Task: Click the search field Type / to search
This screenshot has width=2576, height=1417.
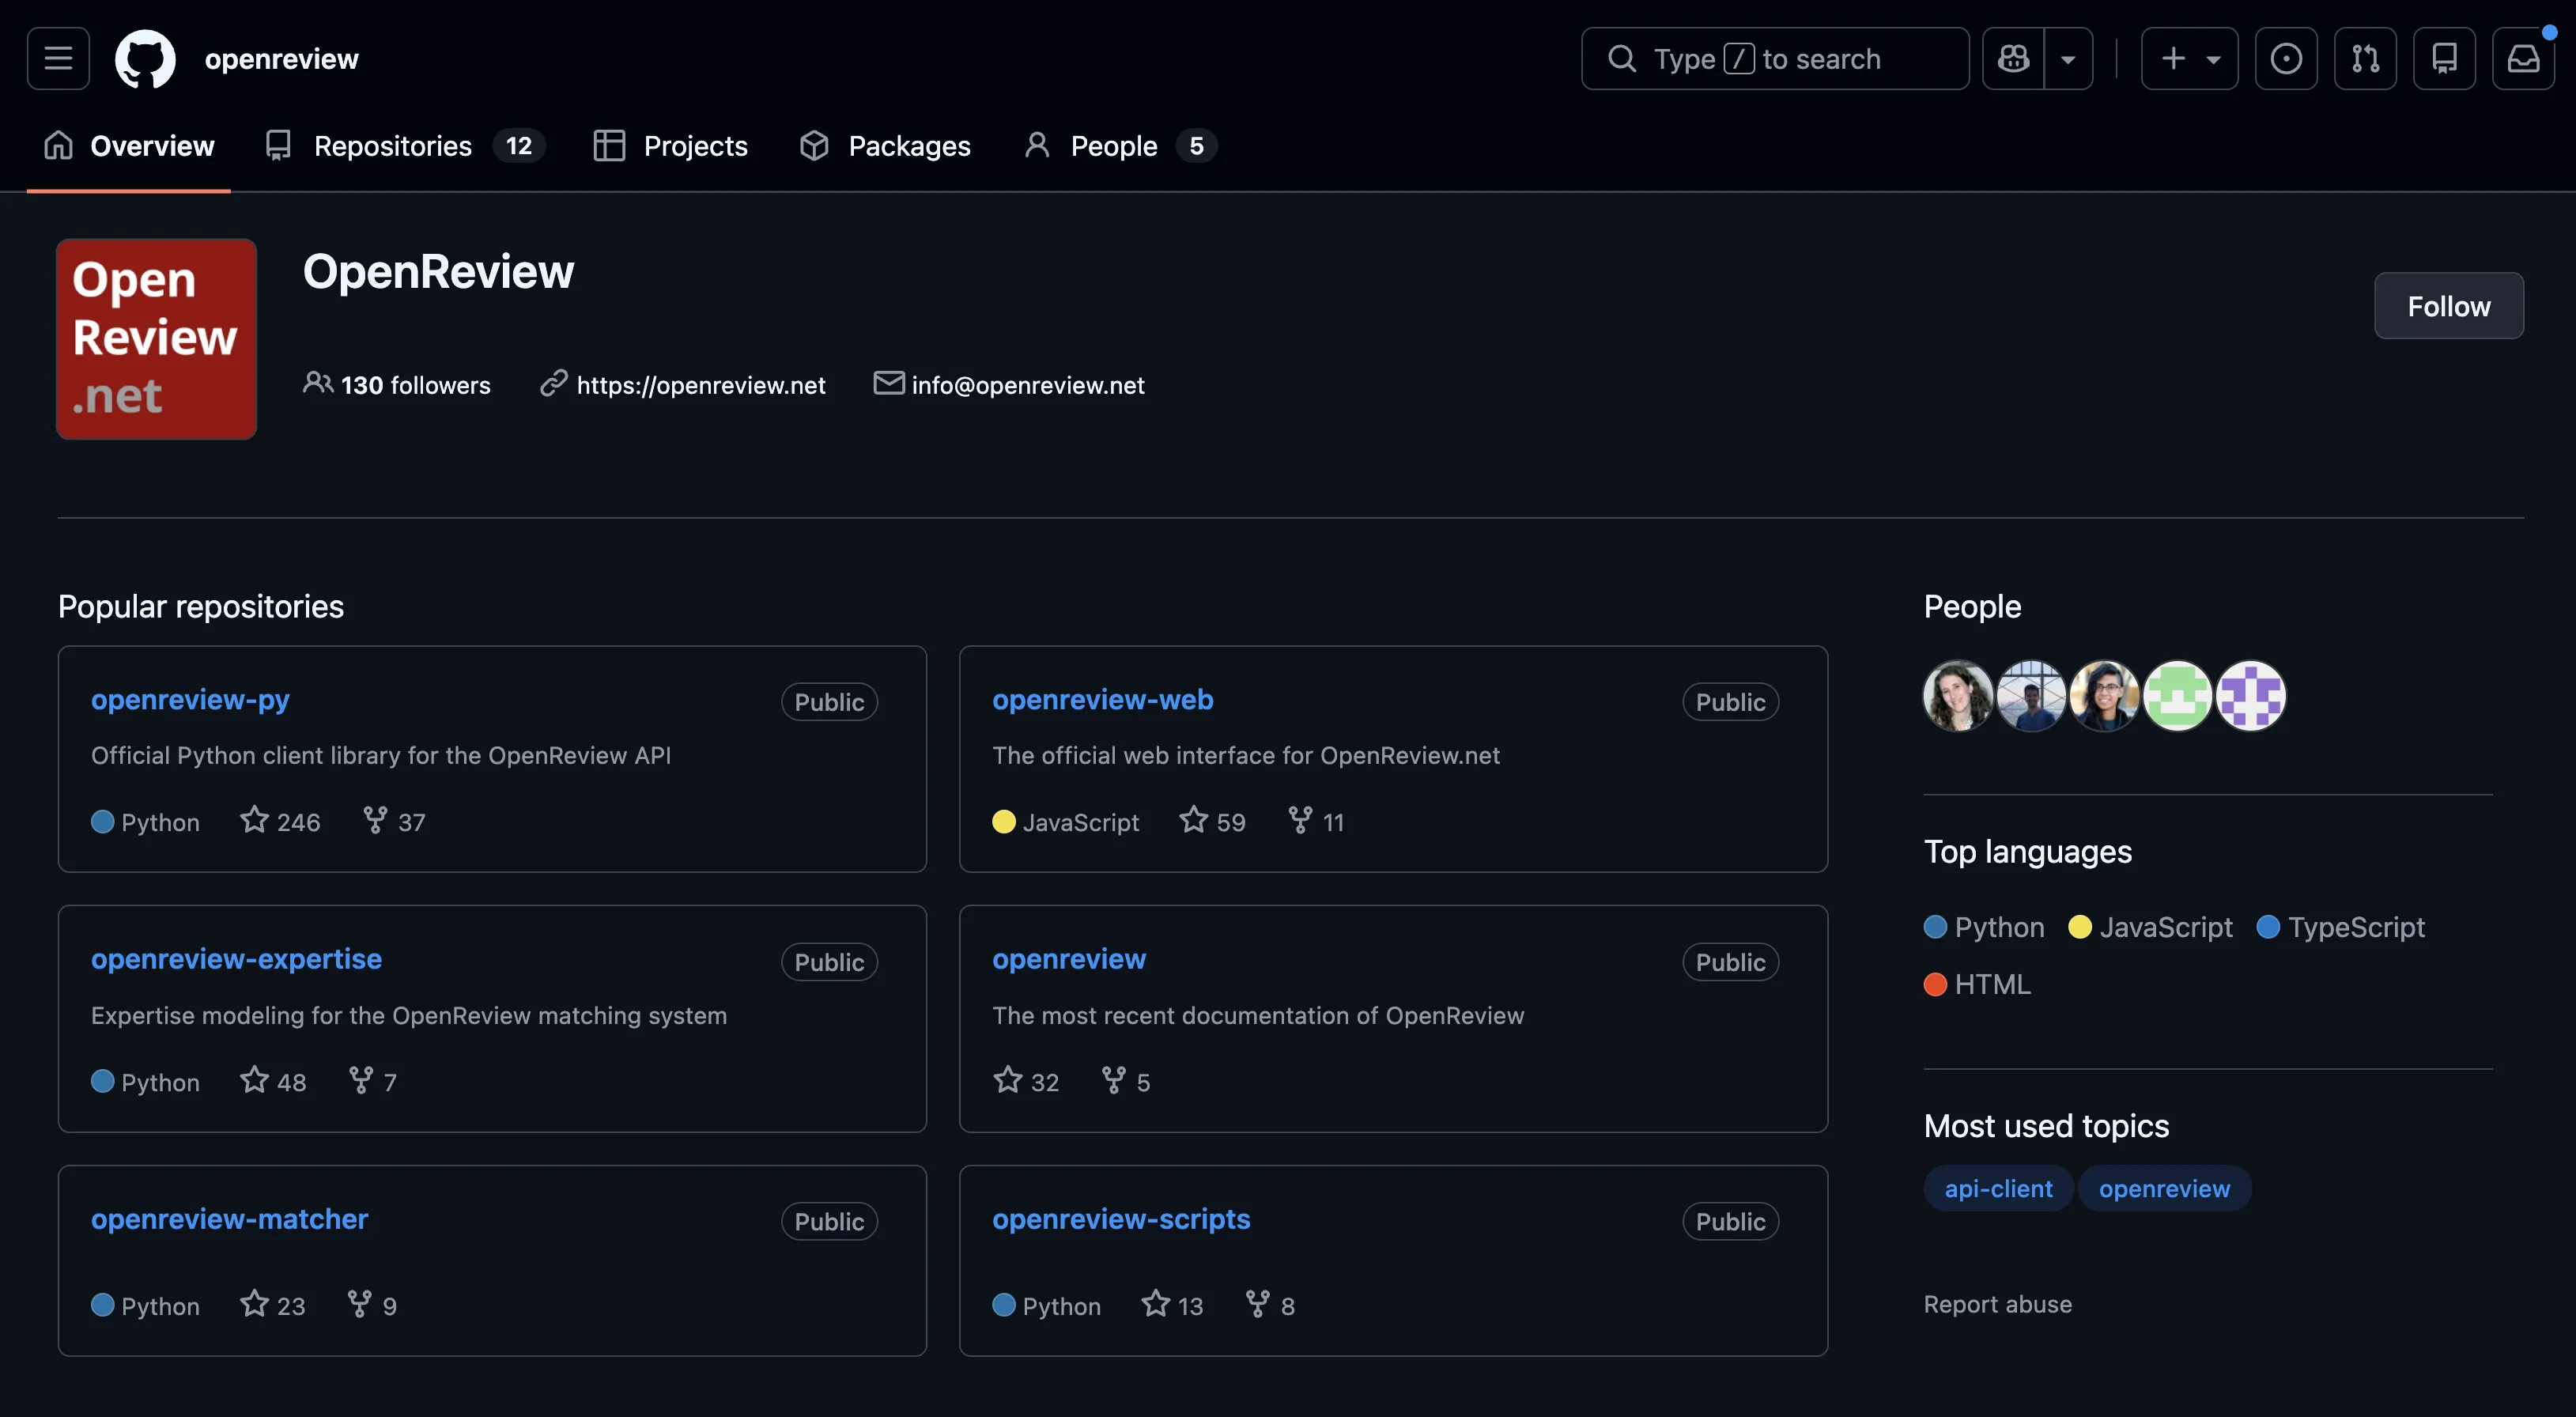Action: click(x=1775, y=59)
